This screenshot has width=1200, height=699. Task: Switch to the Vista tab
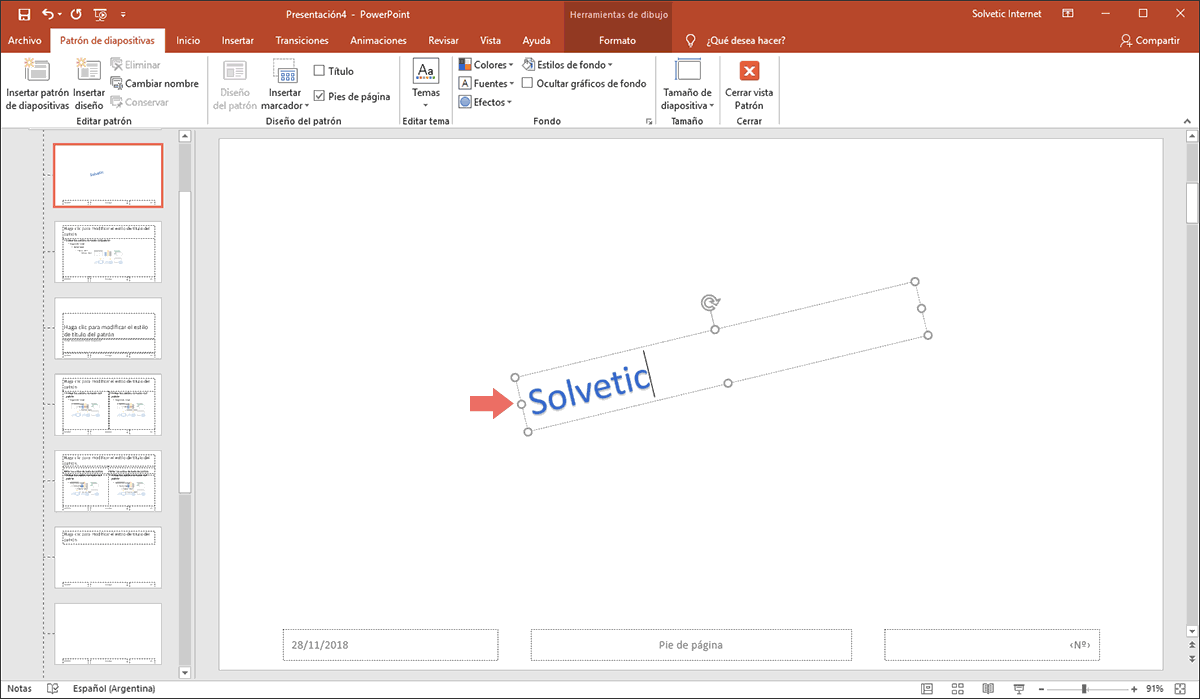tap(490, 41)
